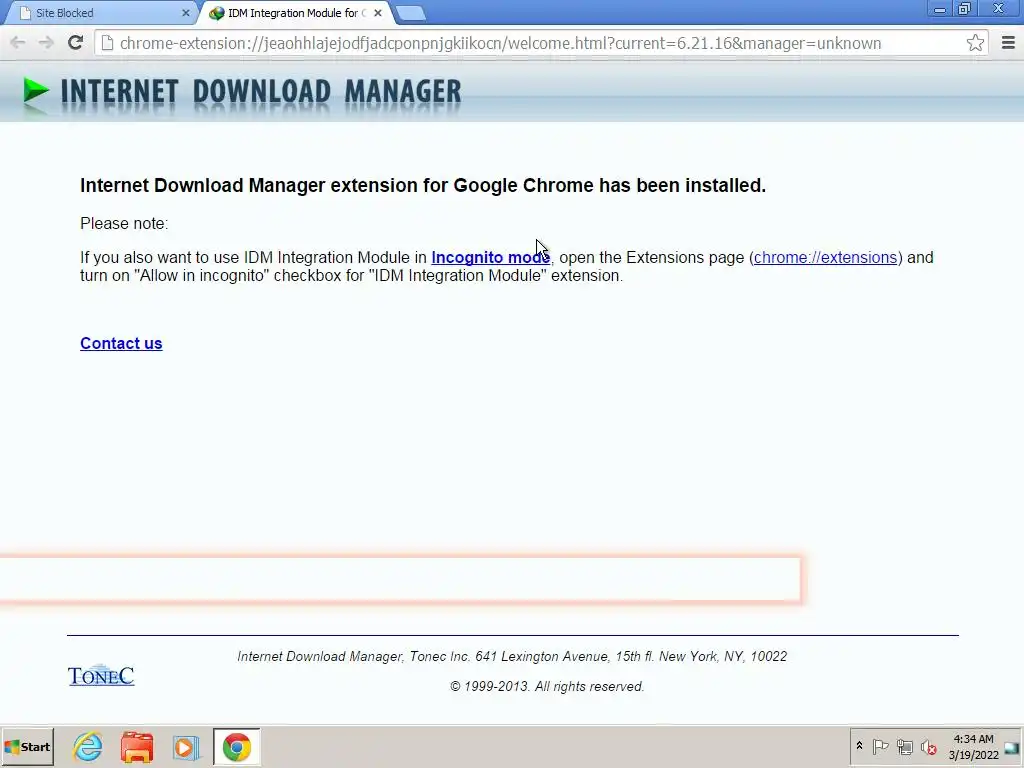Click the page icon in the address bar
This screenshot has width=1024, height=768.
coord(107,43)
